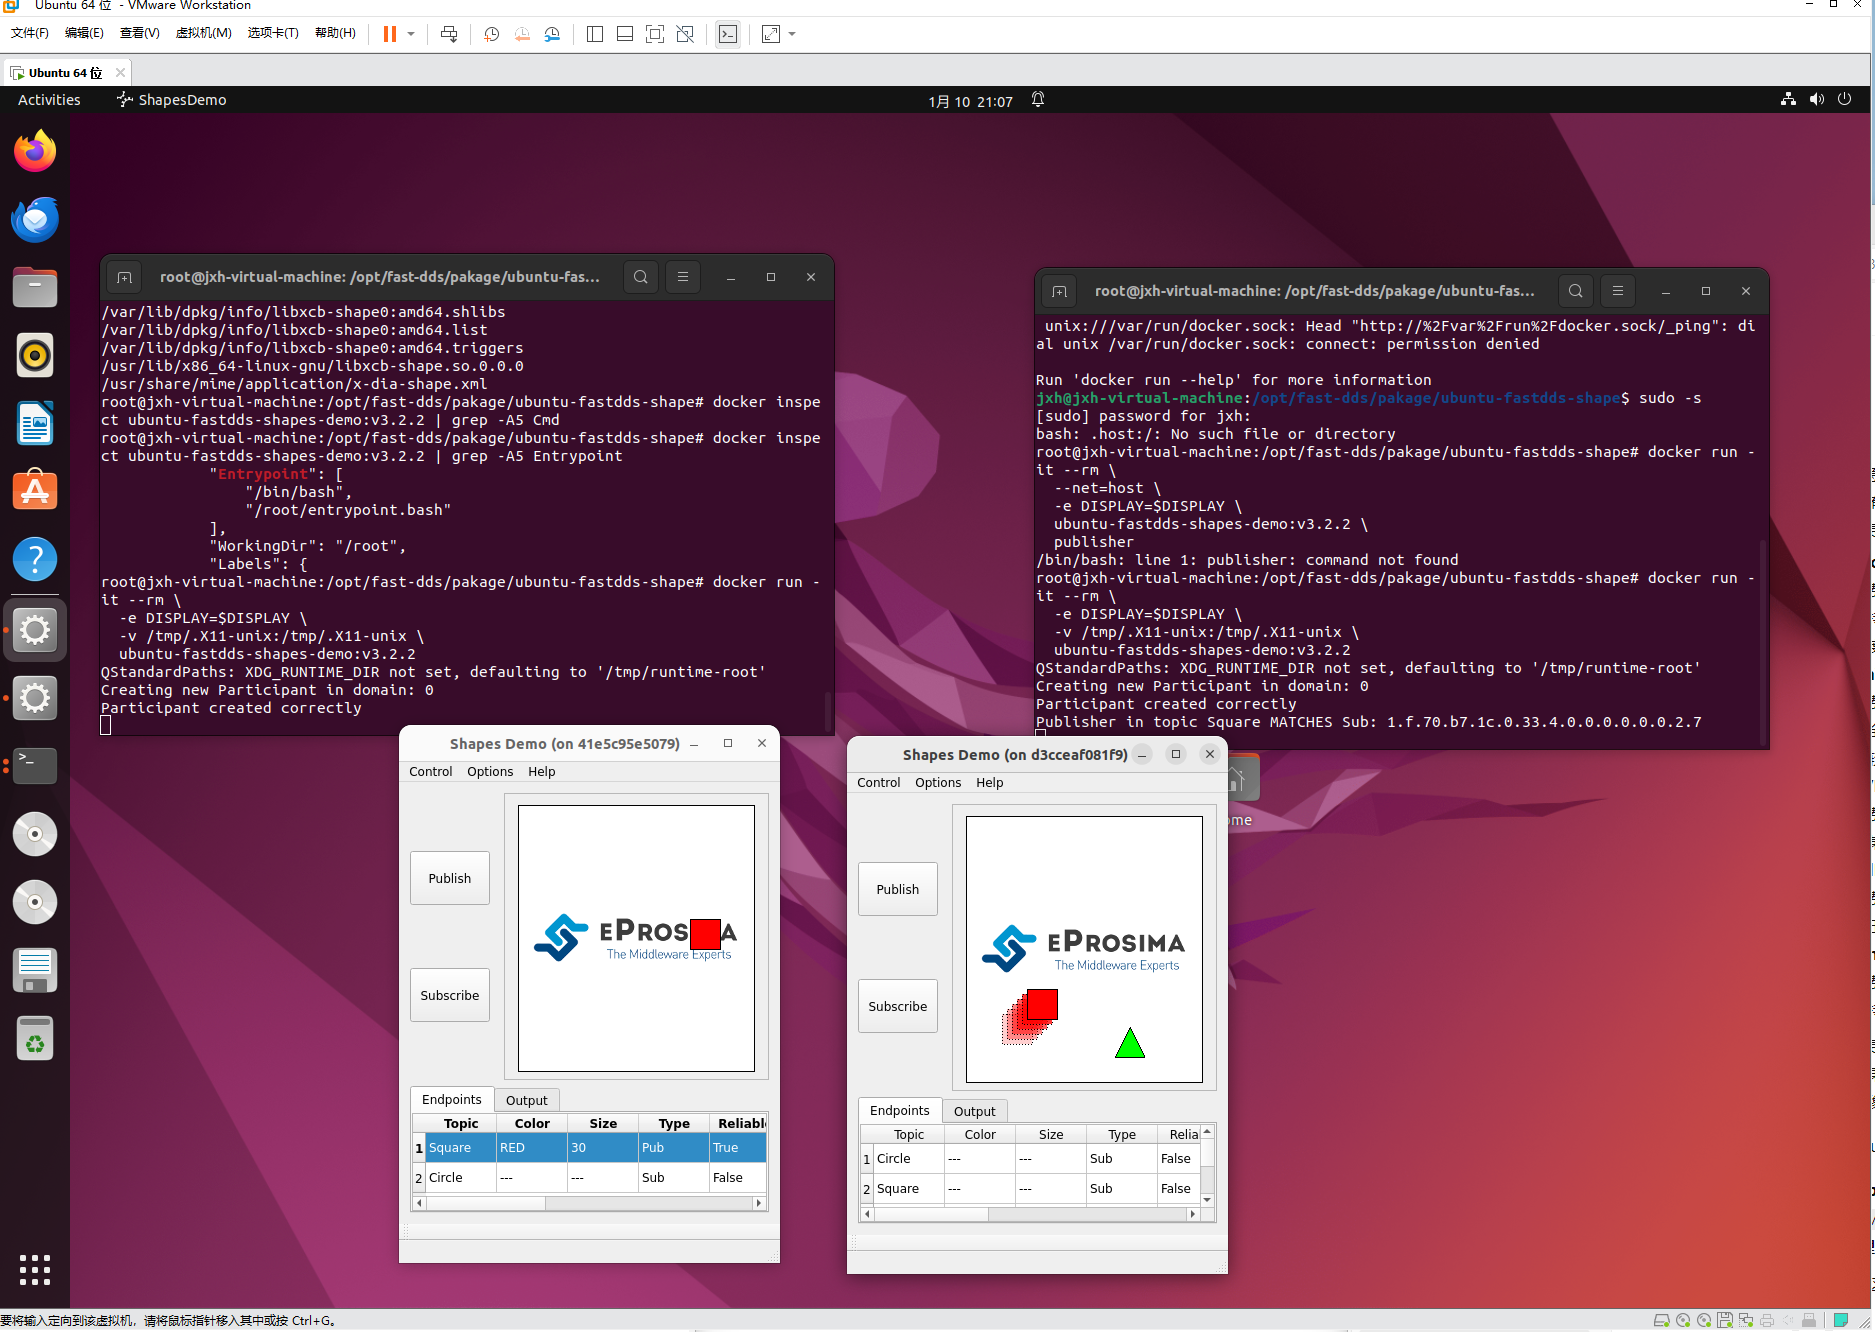Click the CD/DVD device icon in VMware status bar
1875x1332 pixels.
pos(1682,1320)
